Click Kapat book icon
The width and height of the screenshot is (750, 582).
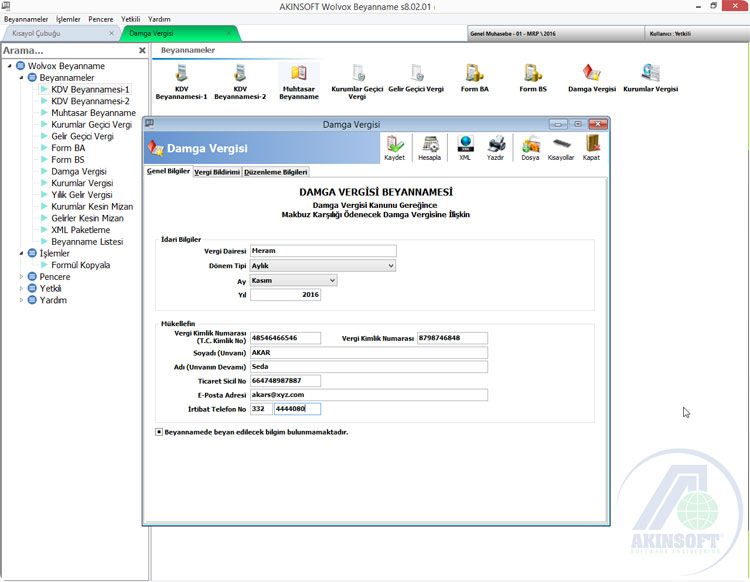click(x=592, y=148)
